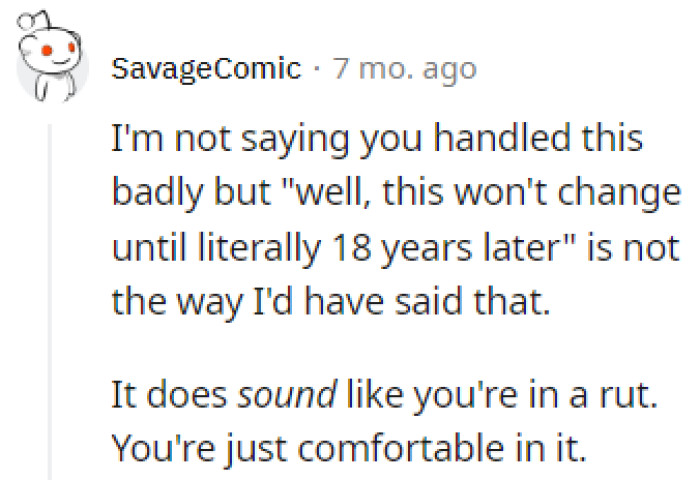Click the dot separator after the SavageComic username
This screenshot has width=700, height=480.
[x=316, y=69]
